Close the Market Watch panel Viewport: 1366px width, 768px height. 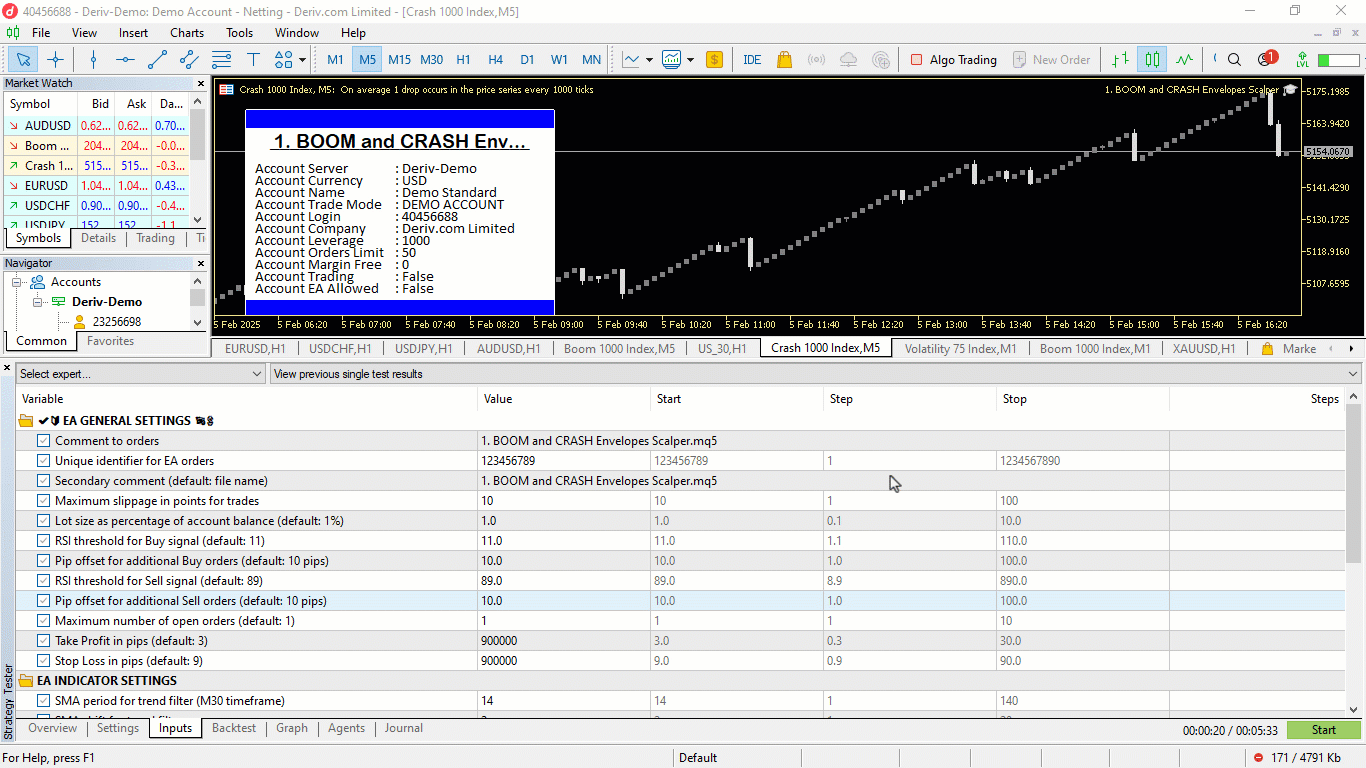(200, 84)
